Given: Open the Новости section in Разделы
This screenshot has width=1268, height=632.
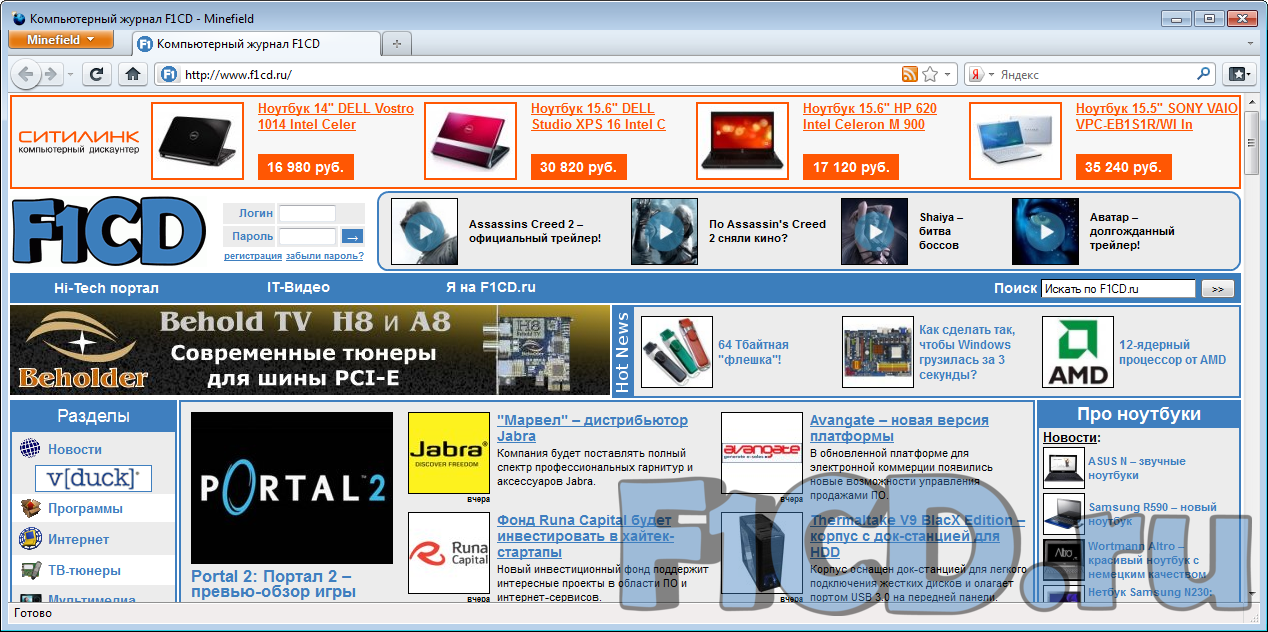Looking at the screenshot, I should [x=75, y=450].
